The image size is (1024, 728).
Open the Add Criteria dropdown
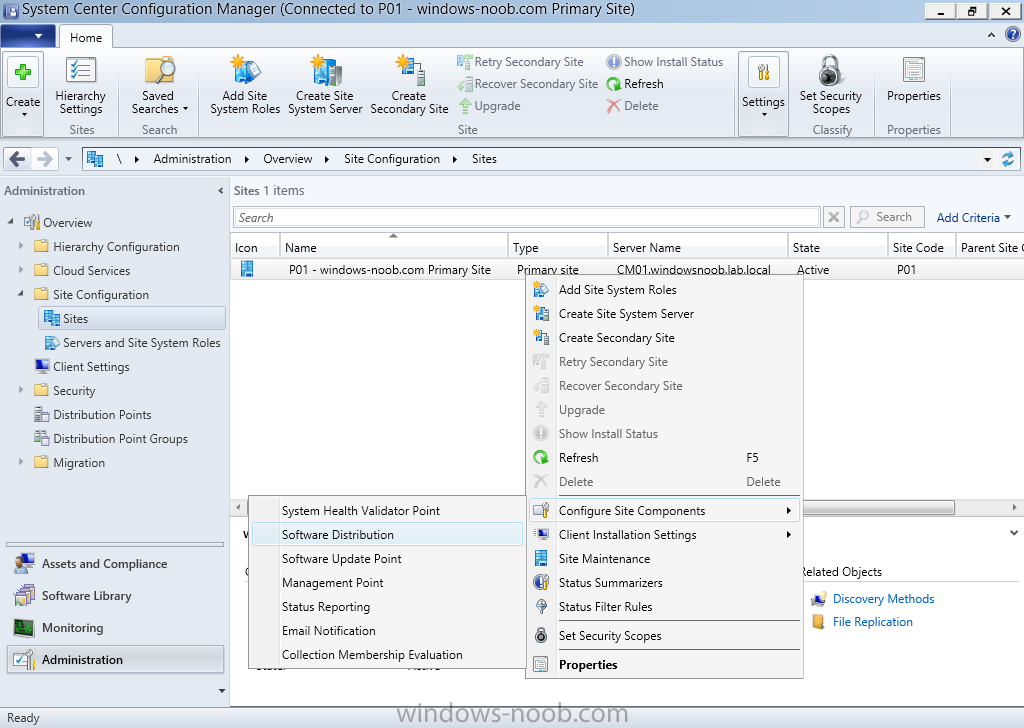click(973, 217)
